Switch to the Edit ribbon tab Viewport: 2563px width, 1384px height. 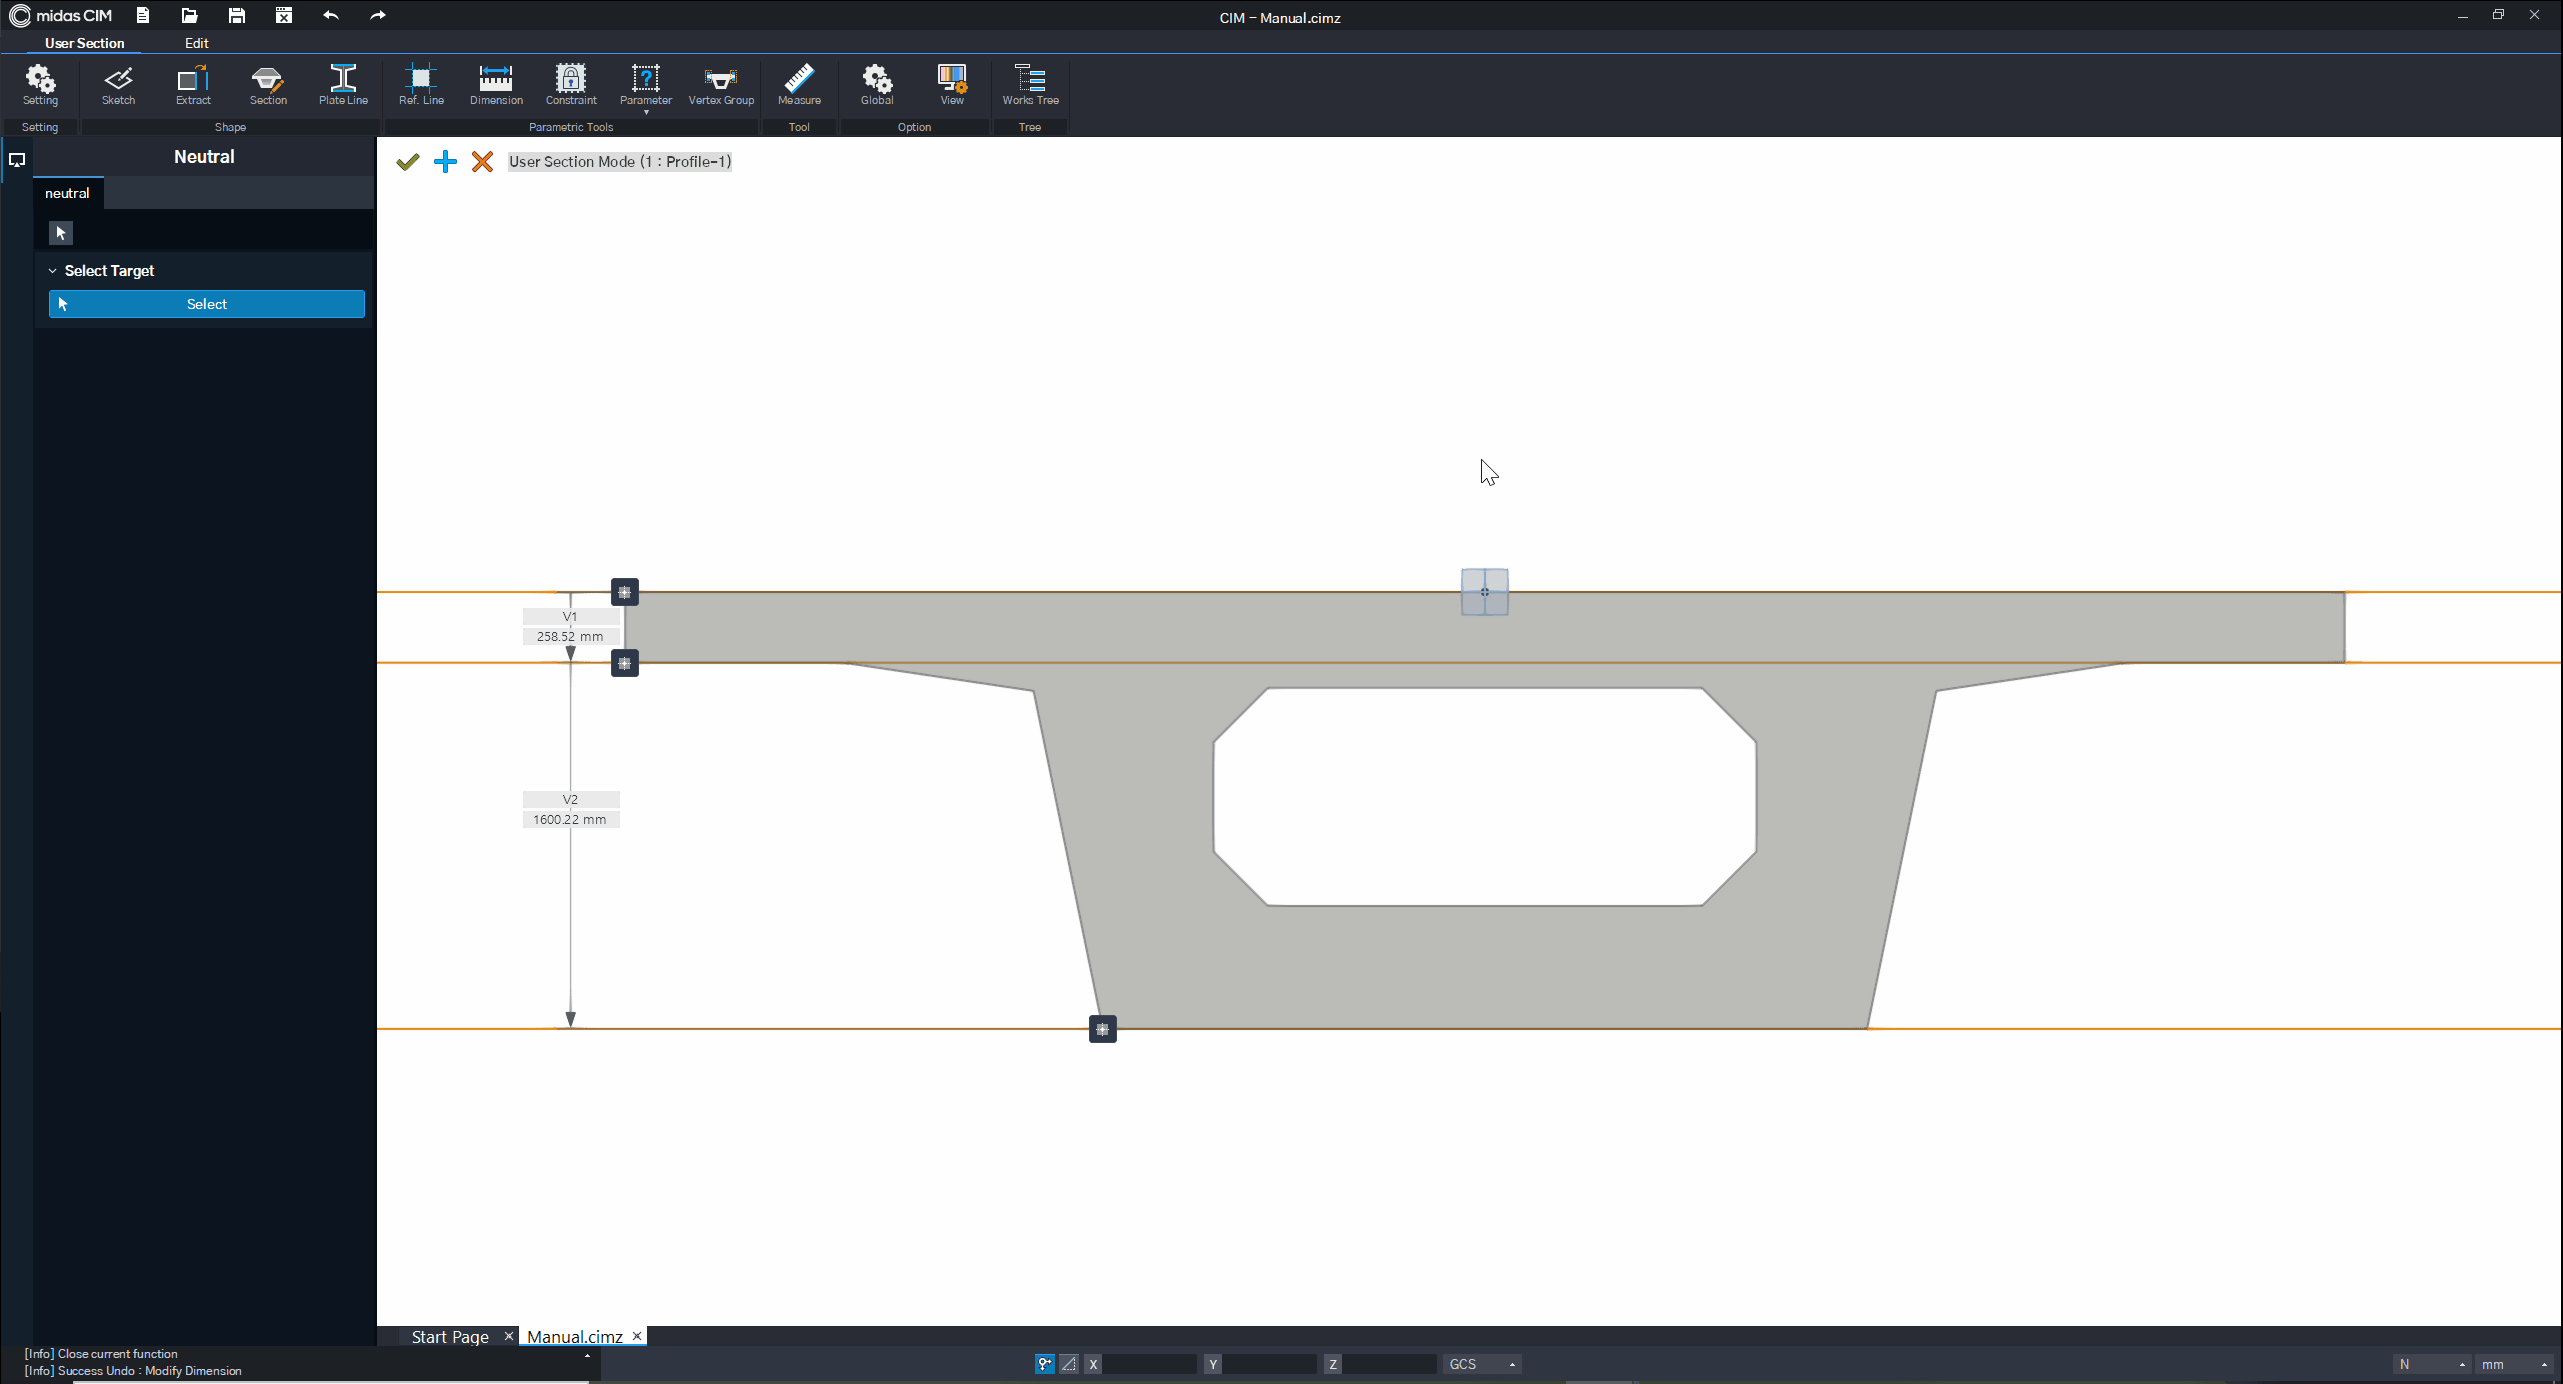[x=196, y=43]
